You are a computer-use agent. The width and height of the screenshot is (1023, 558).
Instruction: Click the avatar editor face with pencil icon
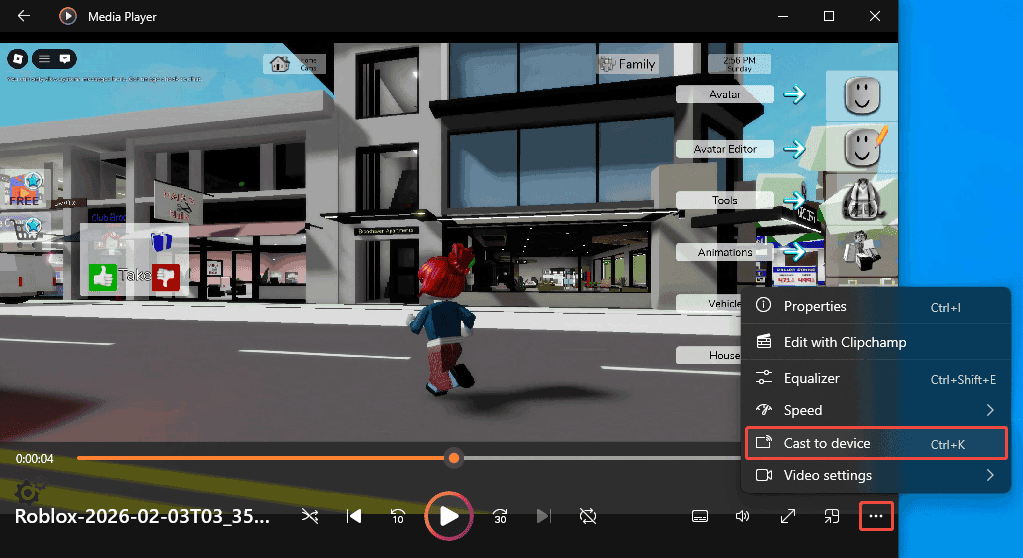point(864,147)
